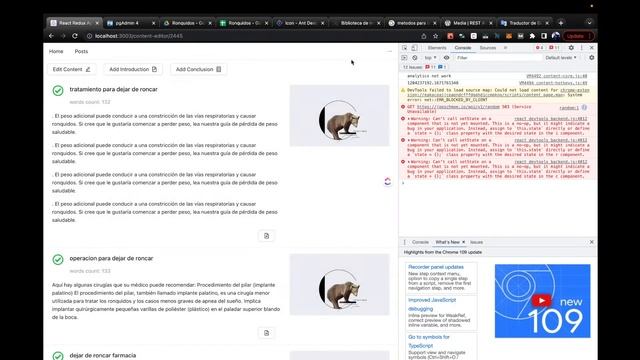Open the Home menu item

[56, 51]
